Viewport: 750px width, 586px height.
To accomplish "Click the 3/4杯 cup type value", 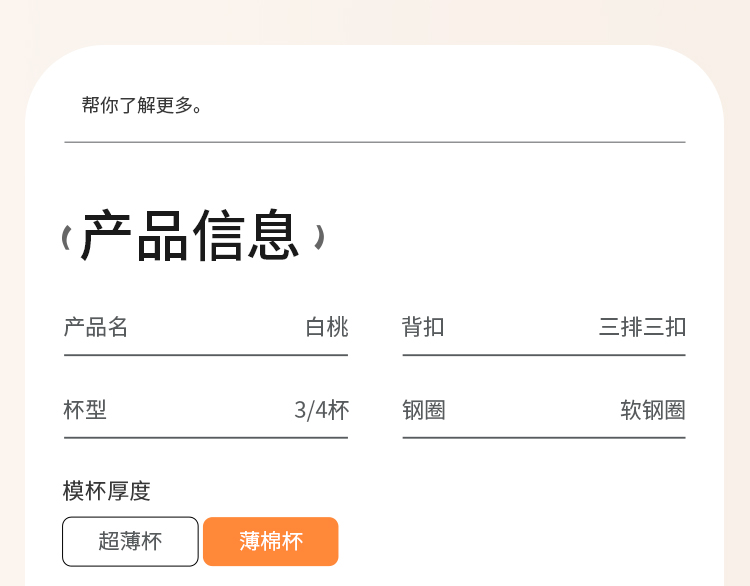I will tap(321, 410).
